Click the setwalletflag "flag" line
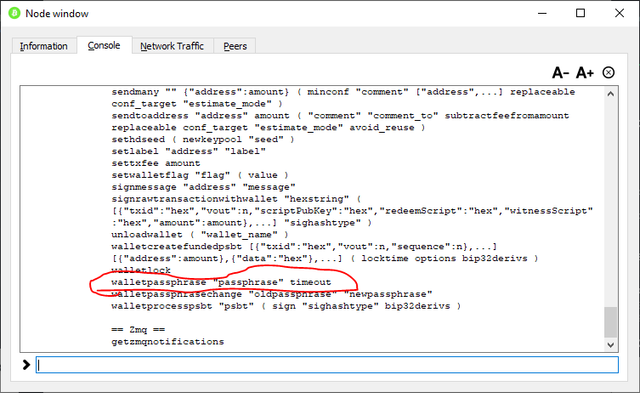 [x=200, y=175]
